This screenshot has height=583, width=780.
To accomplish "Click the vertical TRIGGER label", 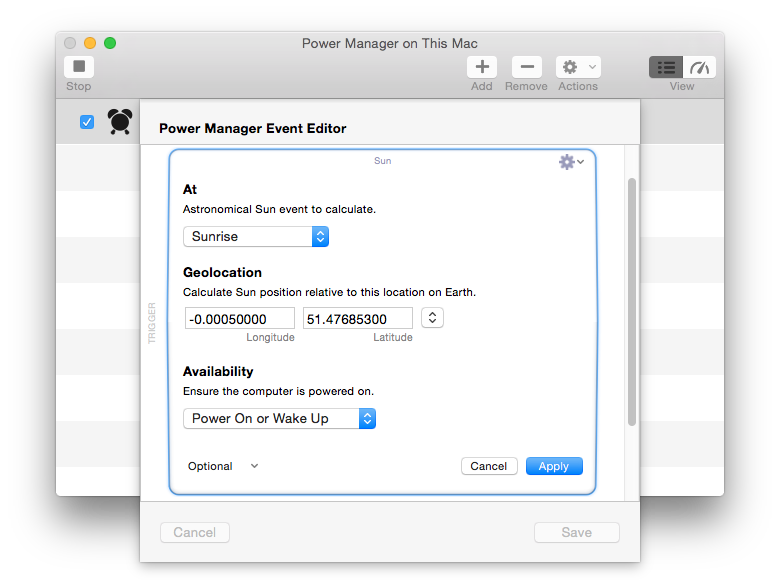I will pos(152,323).
